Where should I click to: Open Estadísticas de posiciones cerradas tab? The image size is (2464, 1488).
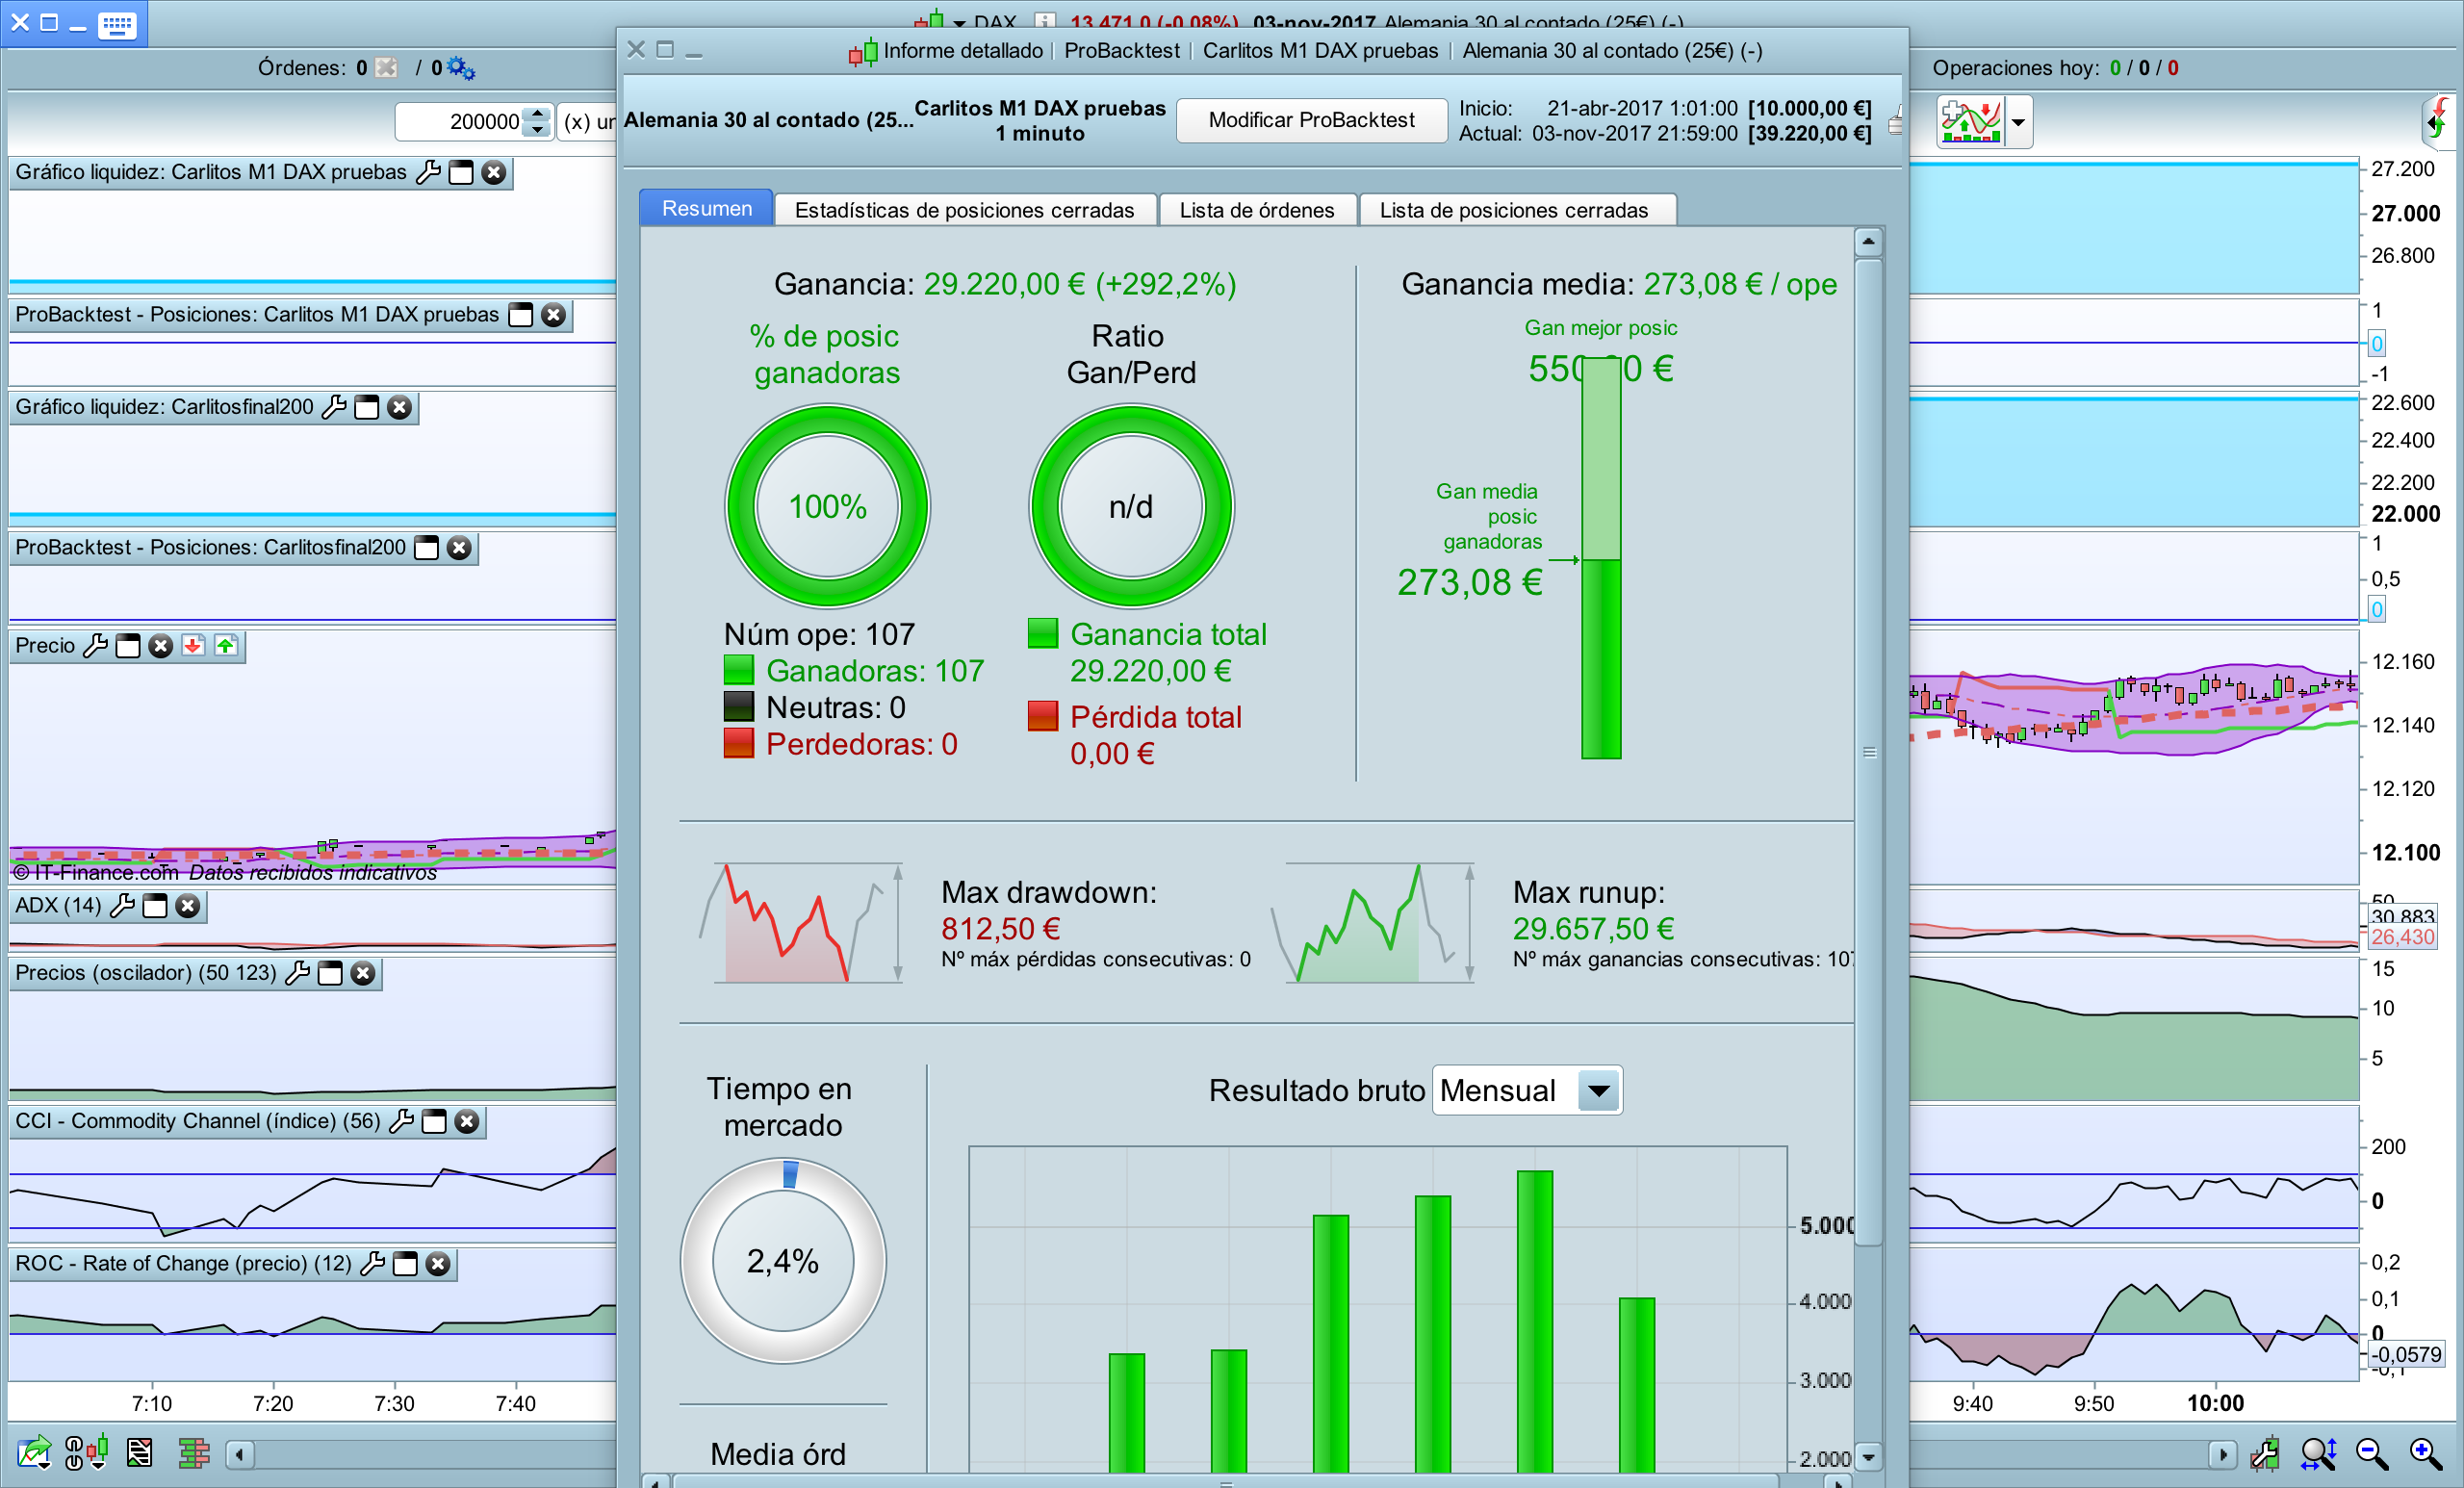click(x=964, y=210)
